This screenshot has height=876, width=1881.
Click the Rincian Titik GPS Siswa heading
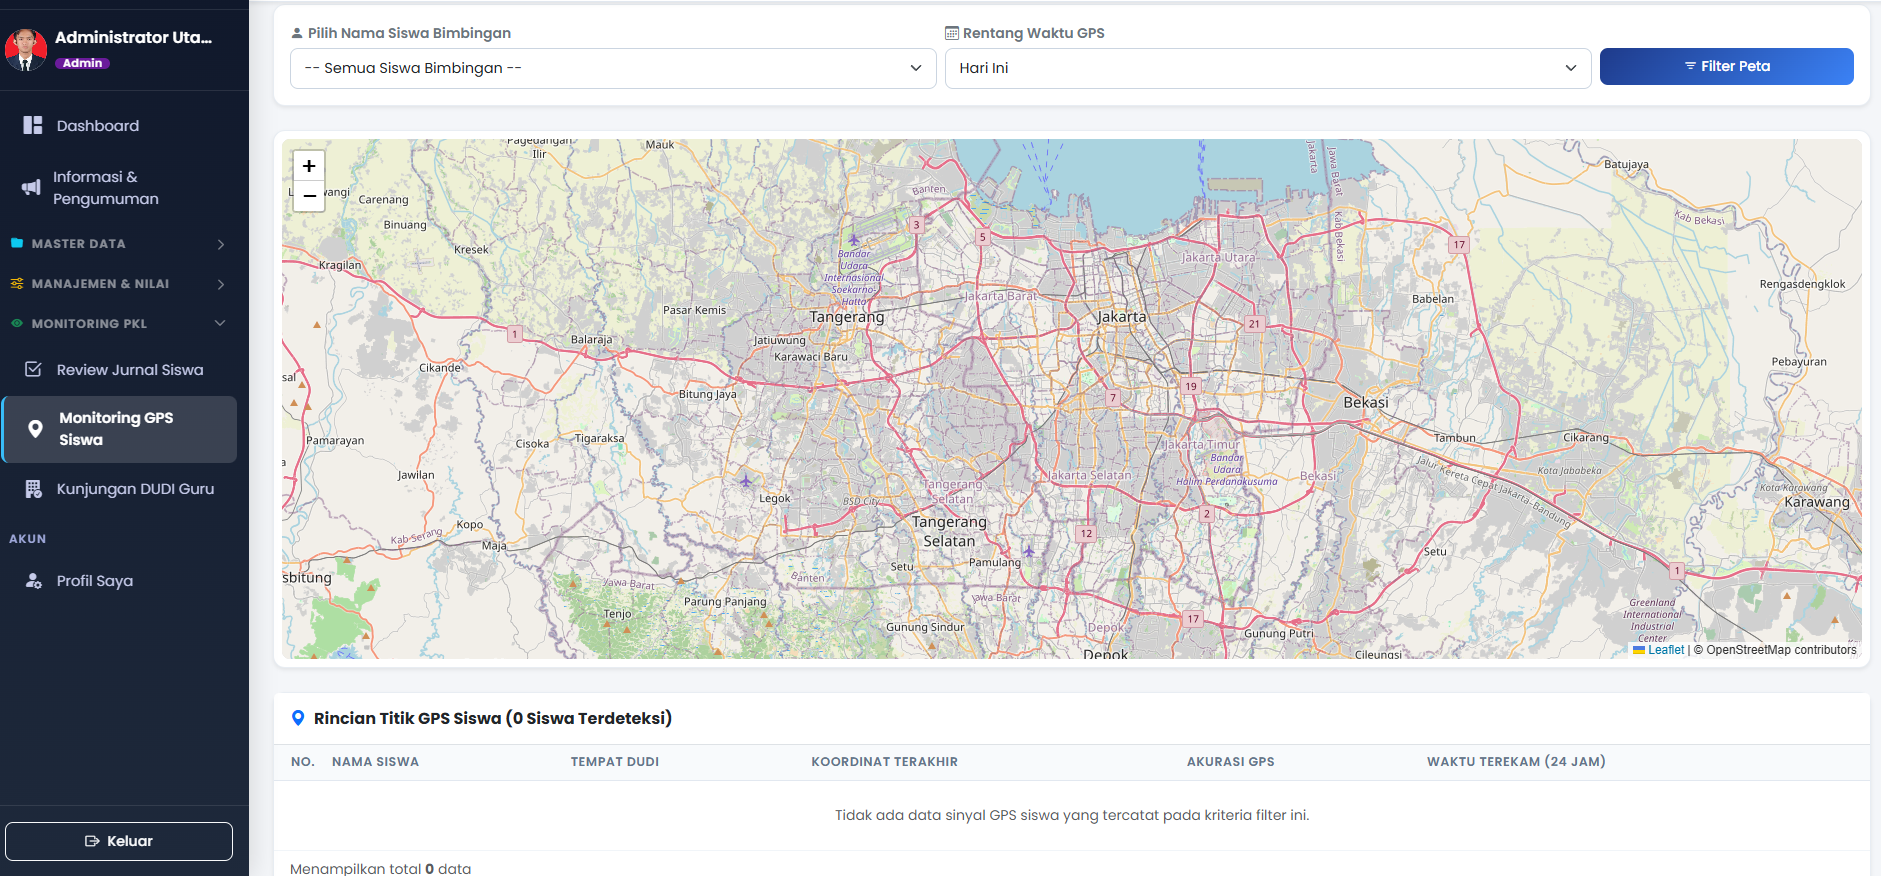(493, 718)
